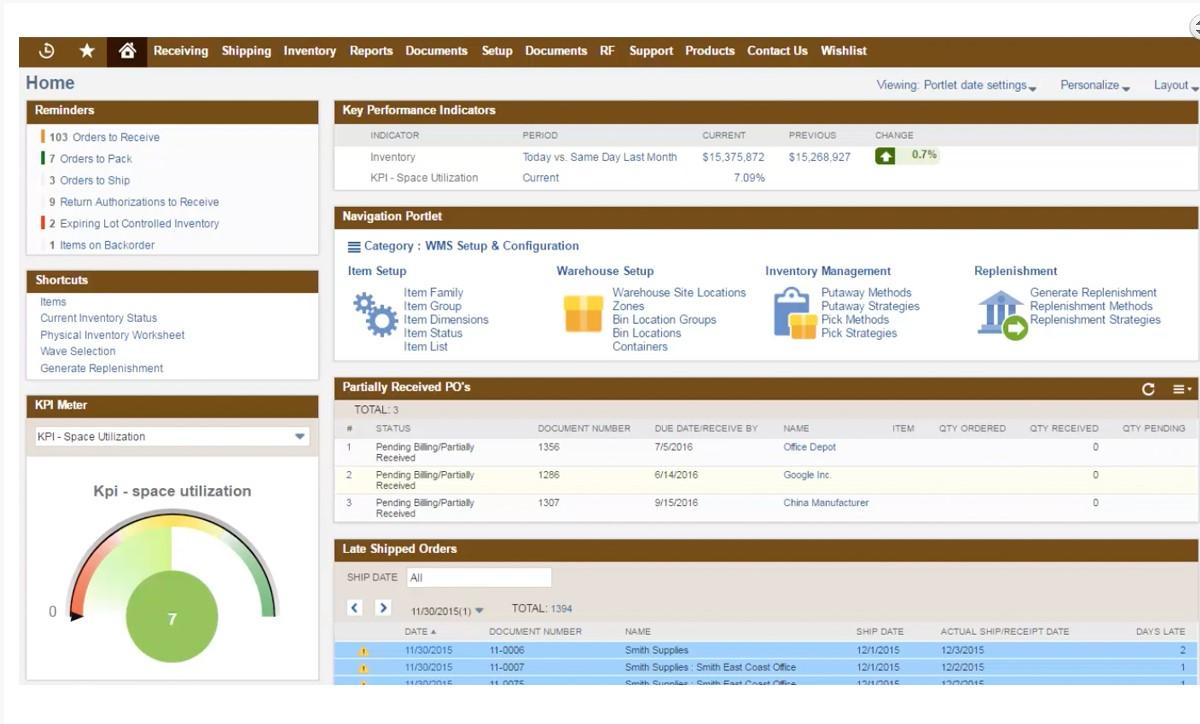This screenshot has height=724, width=1200.
Task: Click the Ship Date filter field
Action: pyautogui.click(x=479, y=577)
